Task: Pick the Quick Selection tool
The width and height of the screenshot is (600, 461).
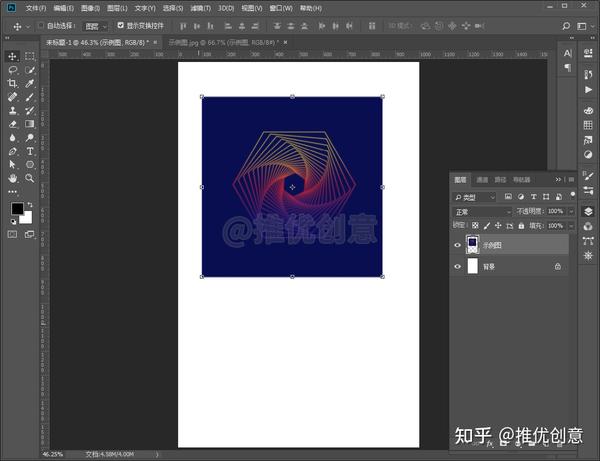Action: click(29, 70)
